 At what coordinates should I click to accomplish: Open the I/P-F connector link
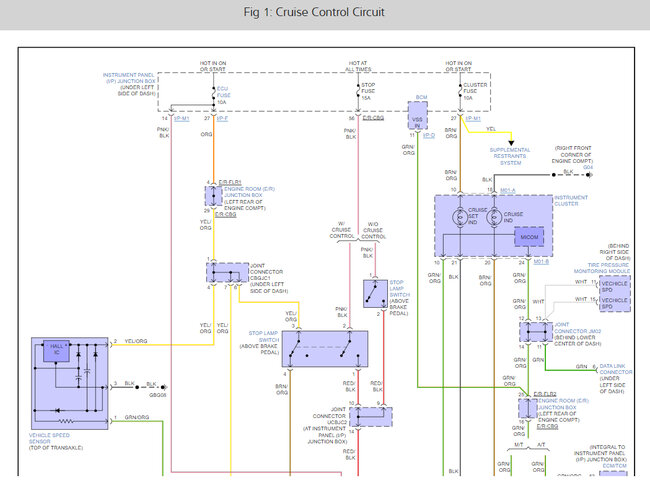tap(222, 119)
